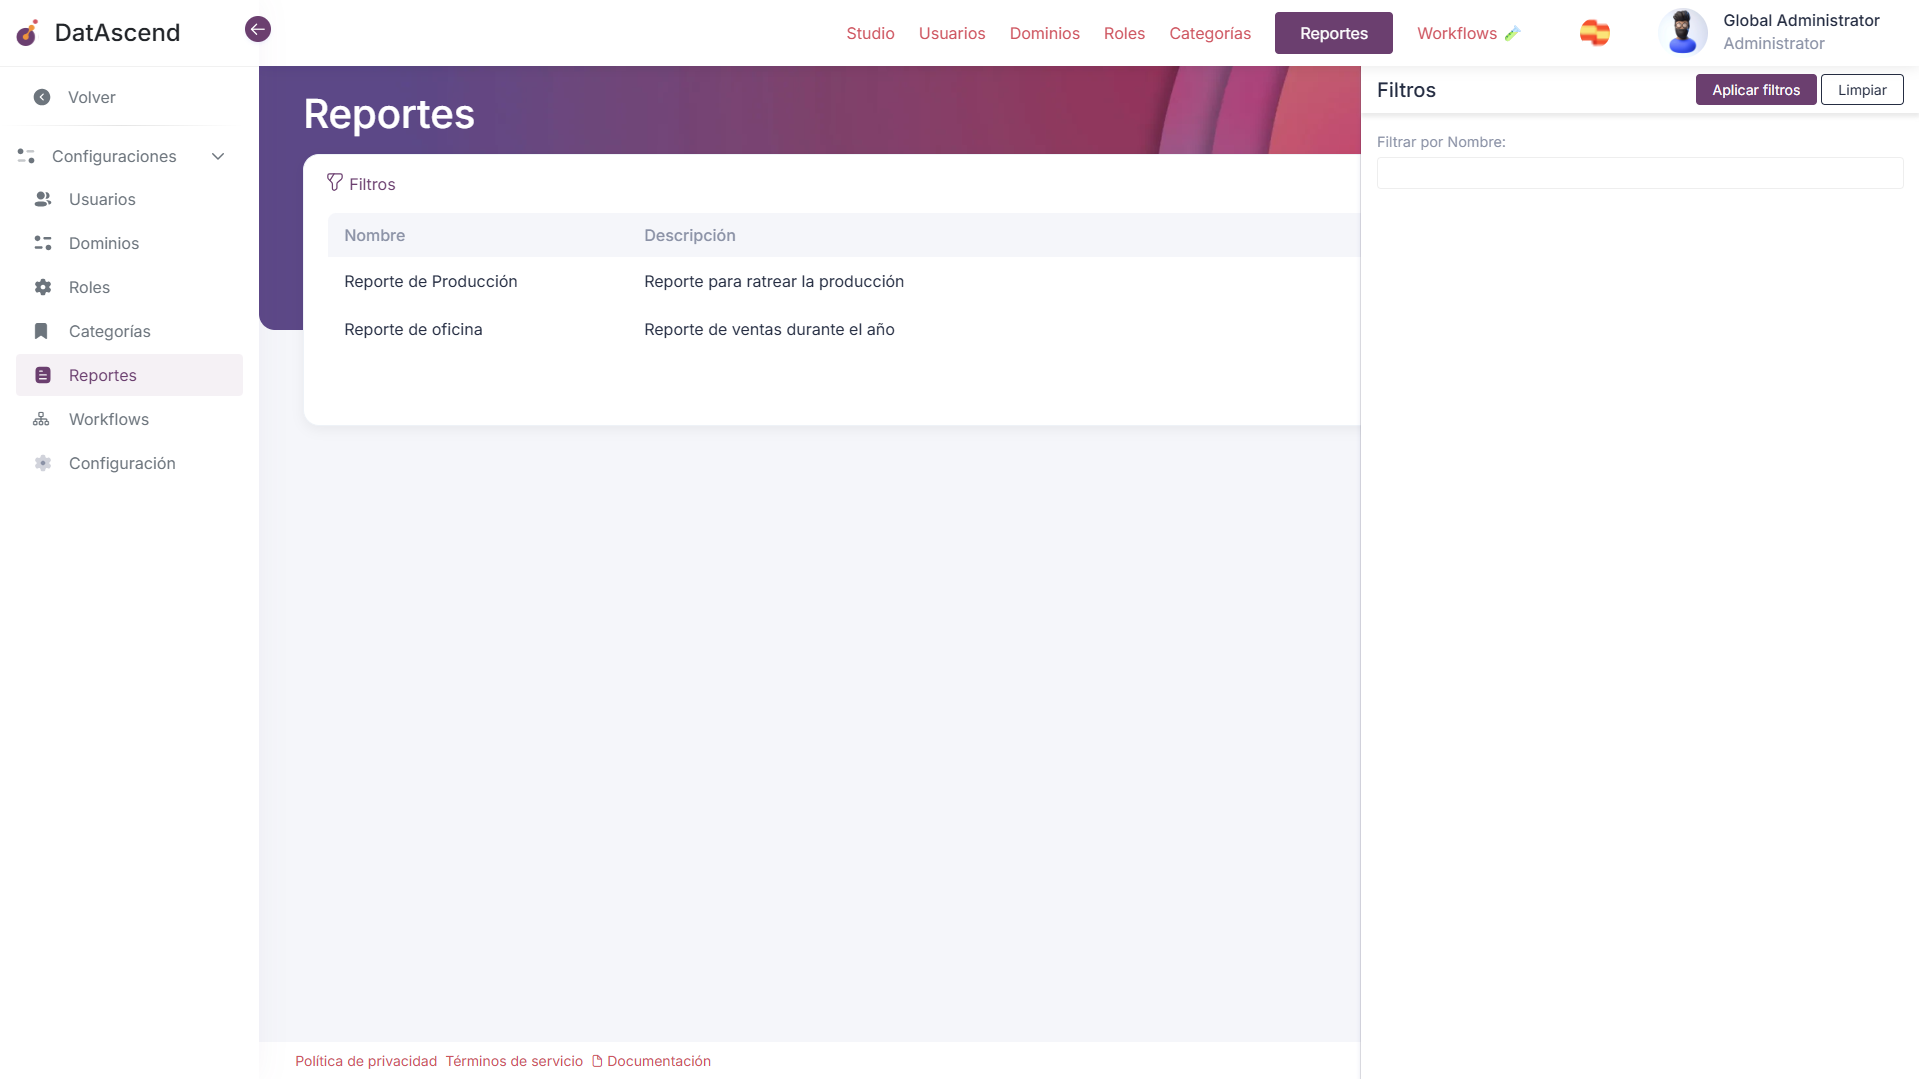Click the Workflows hierarchy icon in sidebar
The width and height of the screenshot is (1919, 1079).
coord(41,419)
